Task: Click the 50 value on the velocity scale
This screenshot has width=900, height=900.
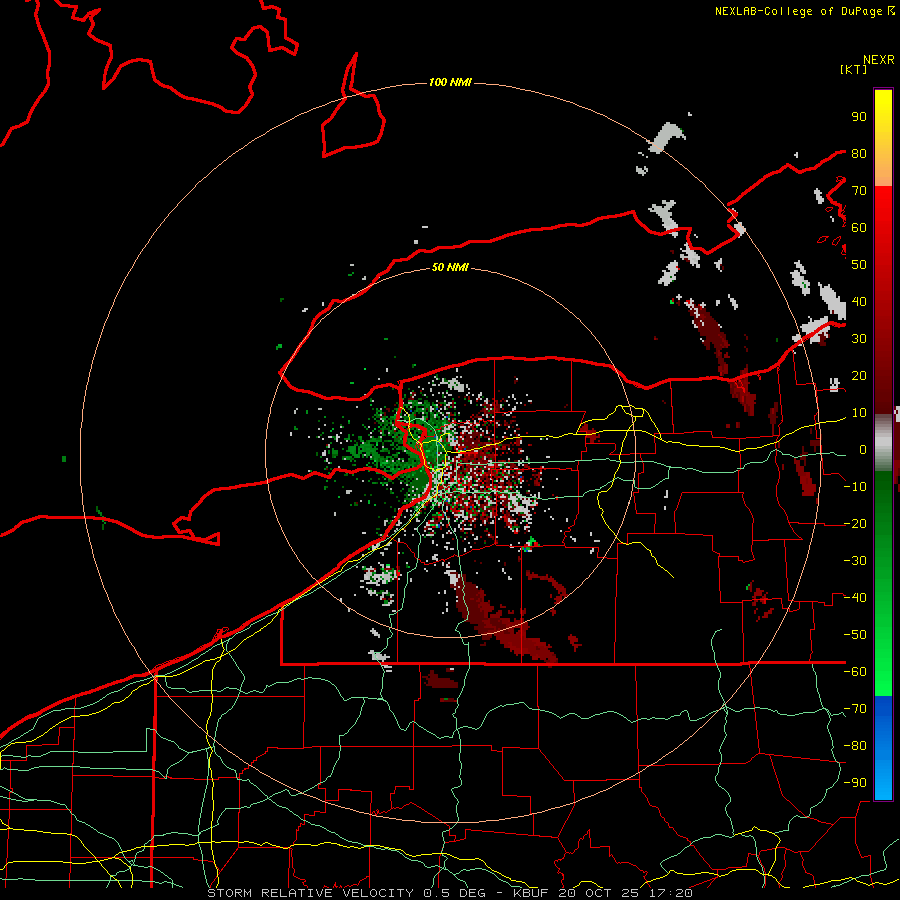Action: click(x=859, y=265)
